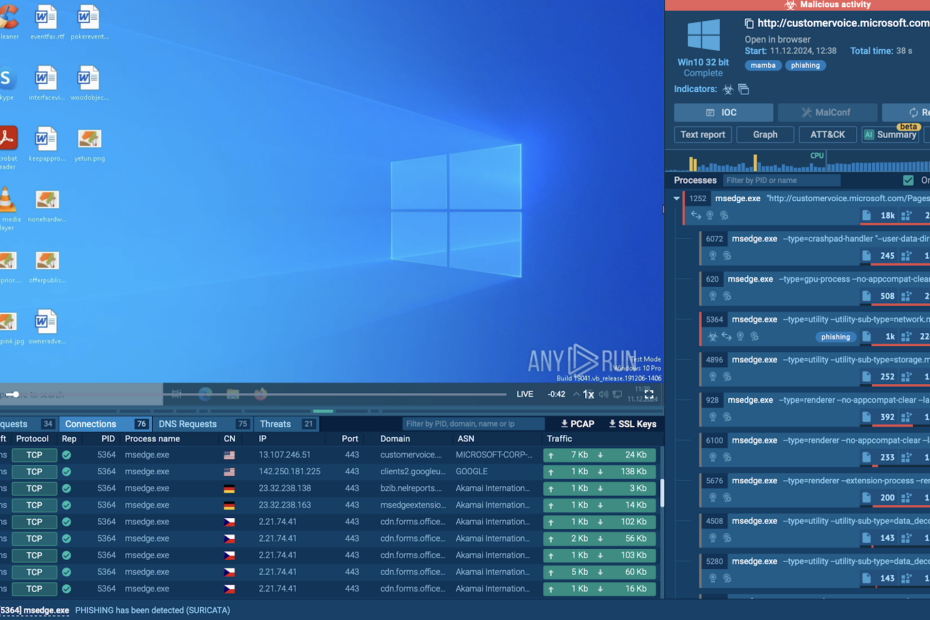Click the File Explorer icon in the VM taskbar
930x620 pixels.
[x=233, y=394]
